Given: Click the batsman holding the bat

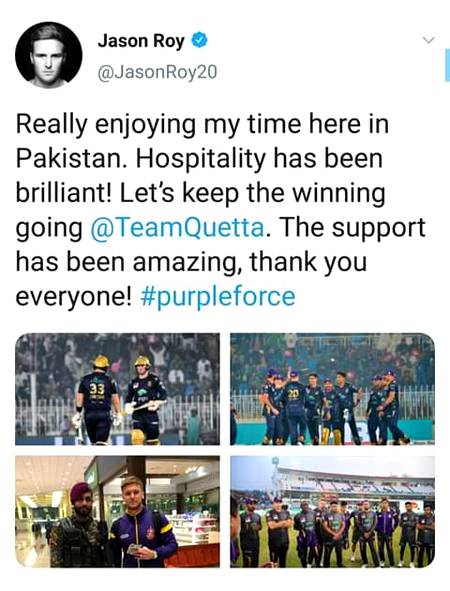Looking at the screenshot, I should (x=147, y=400).
